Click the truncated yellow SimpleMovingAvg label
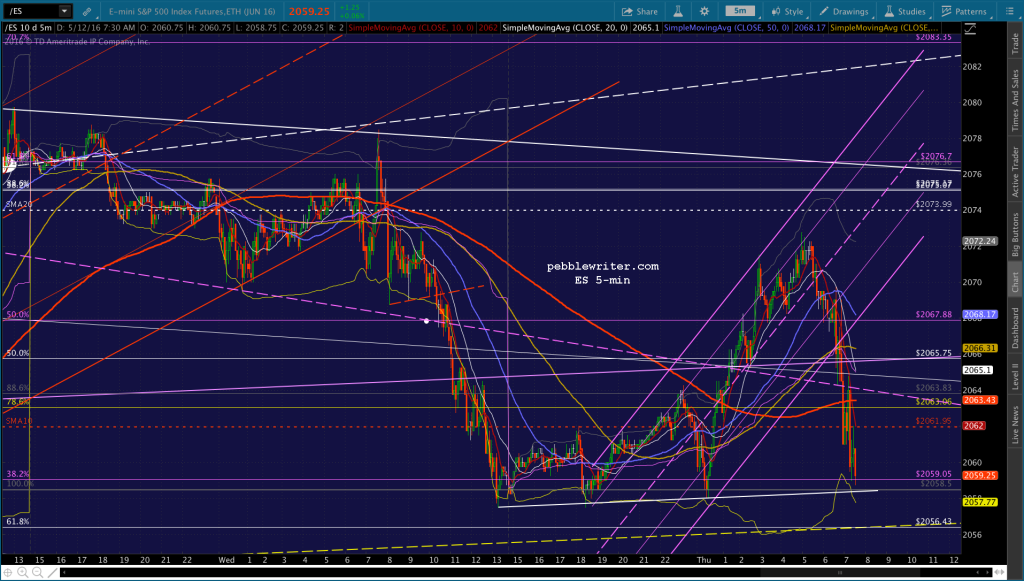Screen dimensions: 1024x581 tap(885, 28)
